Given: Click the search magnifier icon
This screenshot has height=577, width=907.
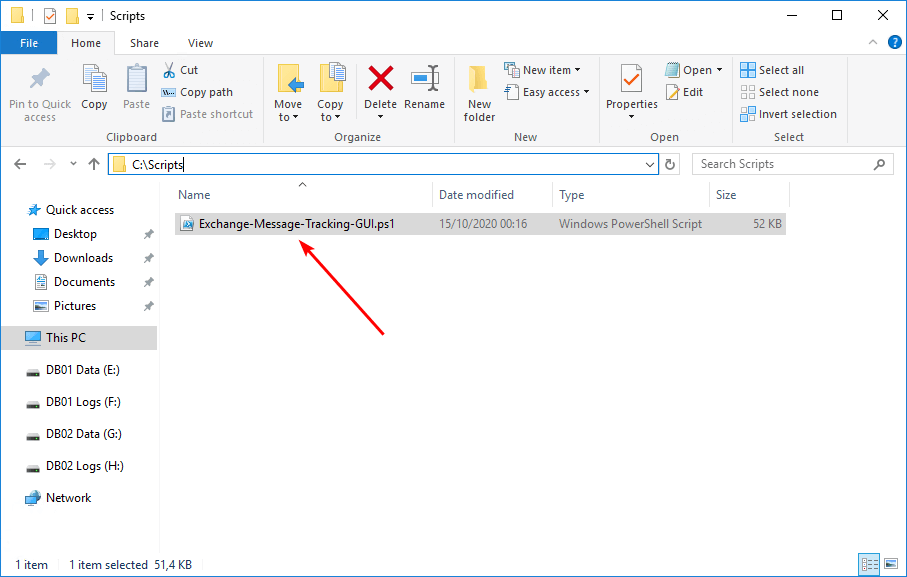Looking at the screenshot, I should point(879,164).
